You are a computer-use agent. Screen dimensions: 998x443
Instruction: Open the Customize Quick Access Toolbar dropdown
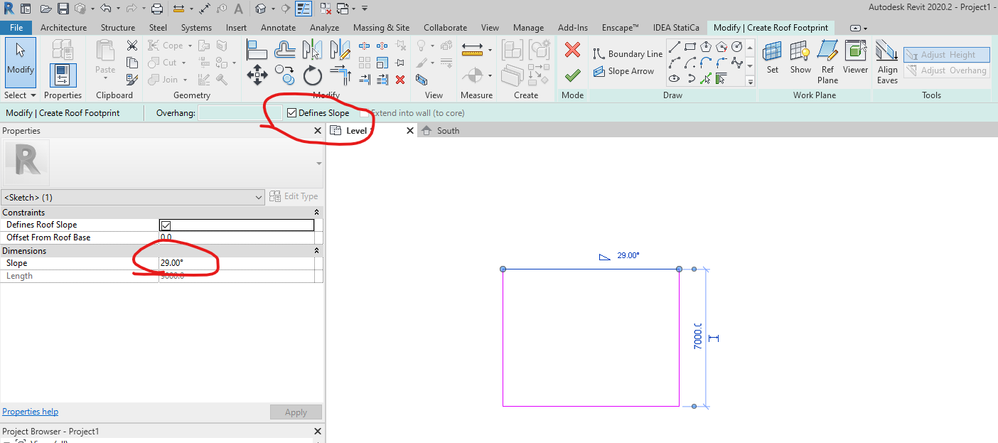pyautogui.click(x=364, y=9)
